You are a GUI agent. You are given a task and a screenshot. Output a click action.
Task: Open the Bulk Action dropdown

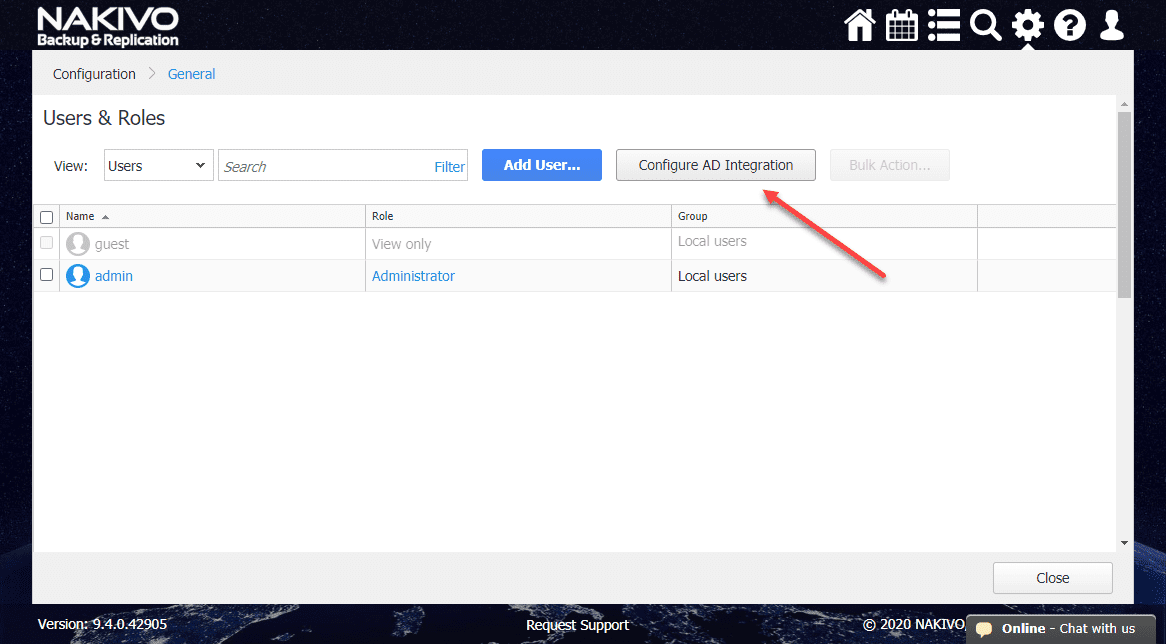tap(889, 164)
